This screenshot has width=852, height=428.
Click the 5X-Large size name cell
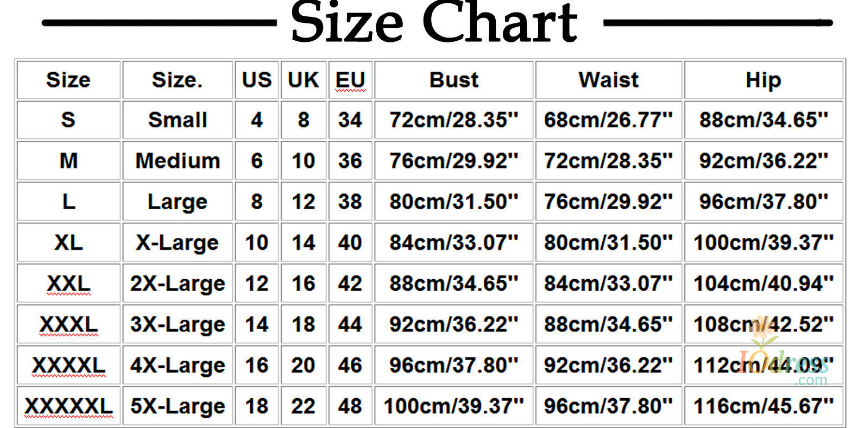click(177, 407)
